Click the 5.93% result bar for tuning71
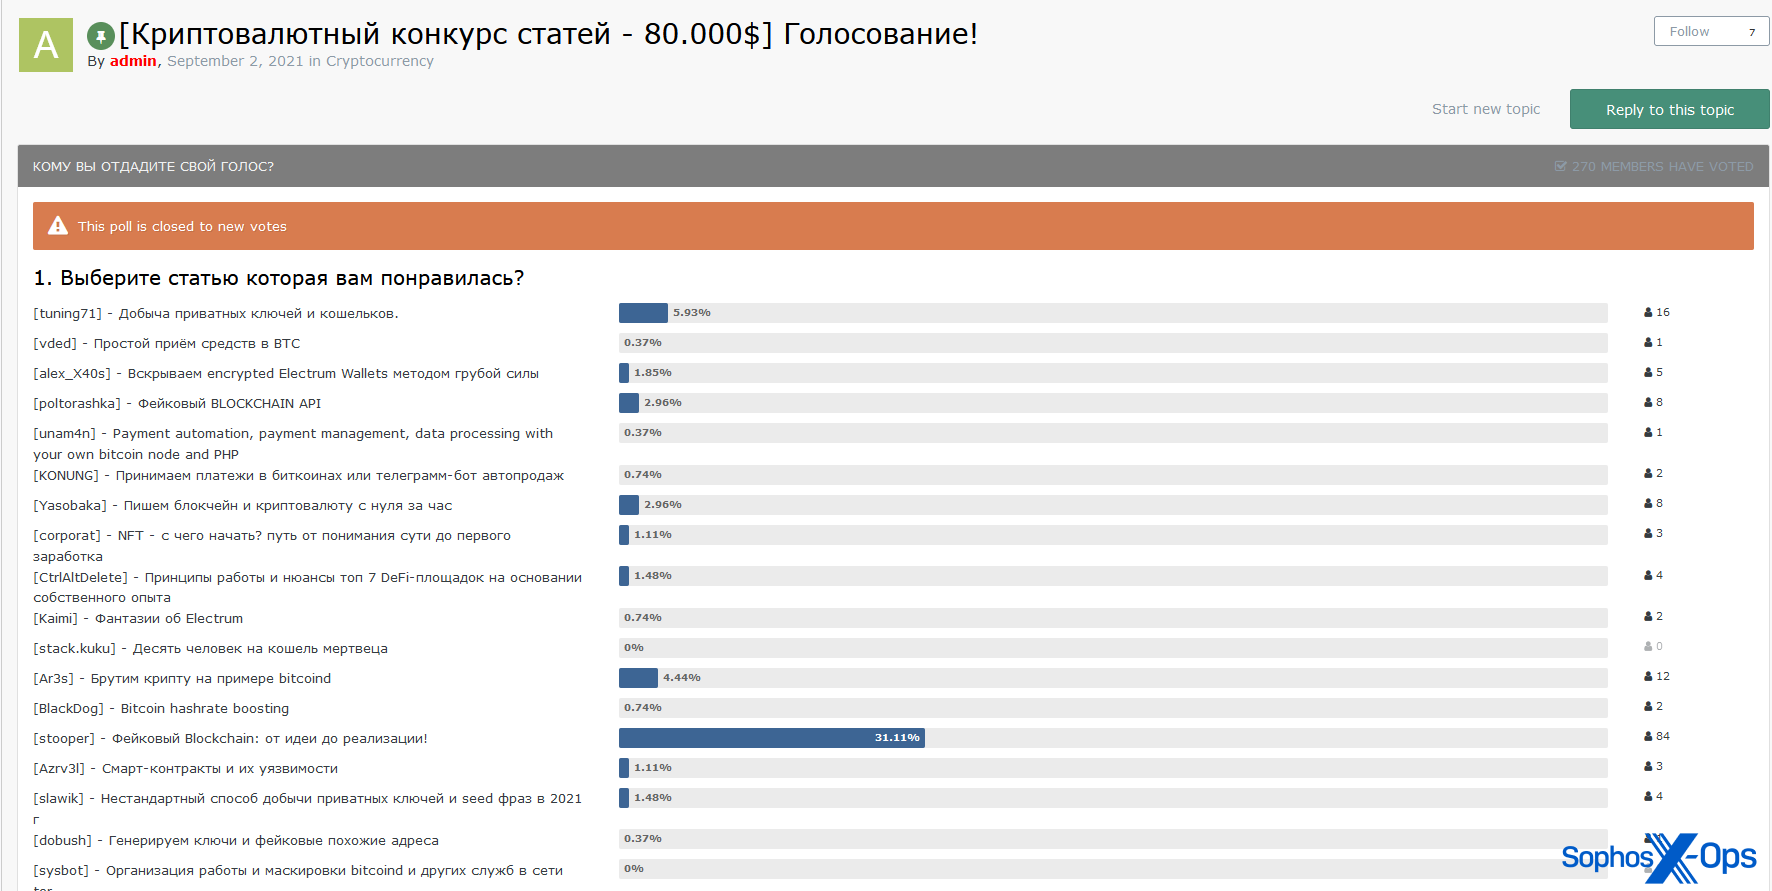Viewport: 1772px width, 891px height. point(643,313)
